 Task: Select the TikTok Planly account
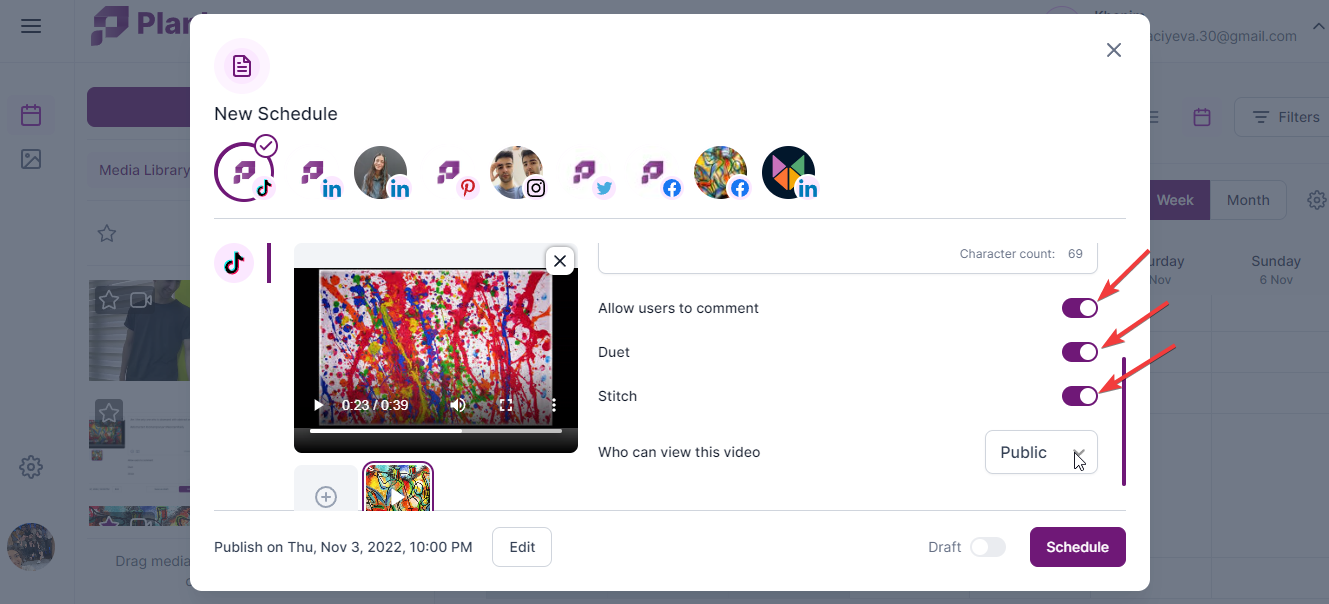[x=244, y=172]
